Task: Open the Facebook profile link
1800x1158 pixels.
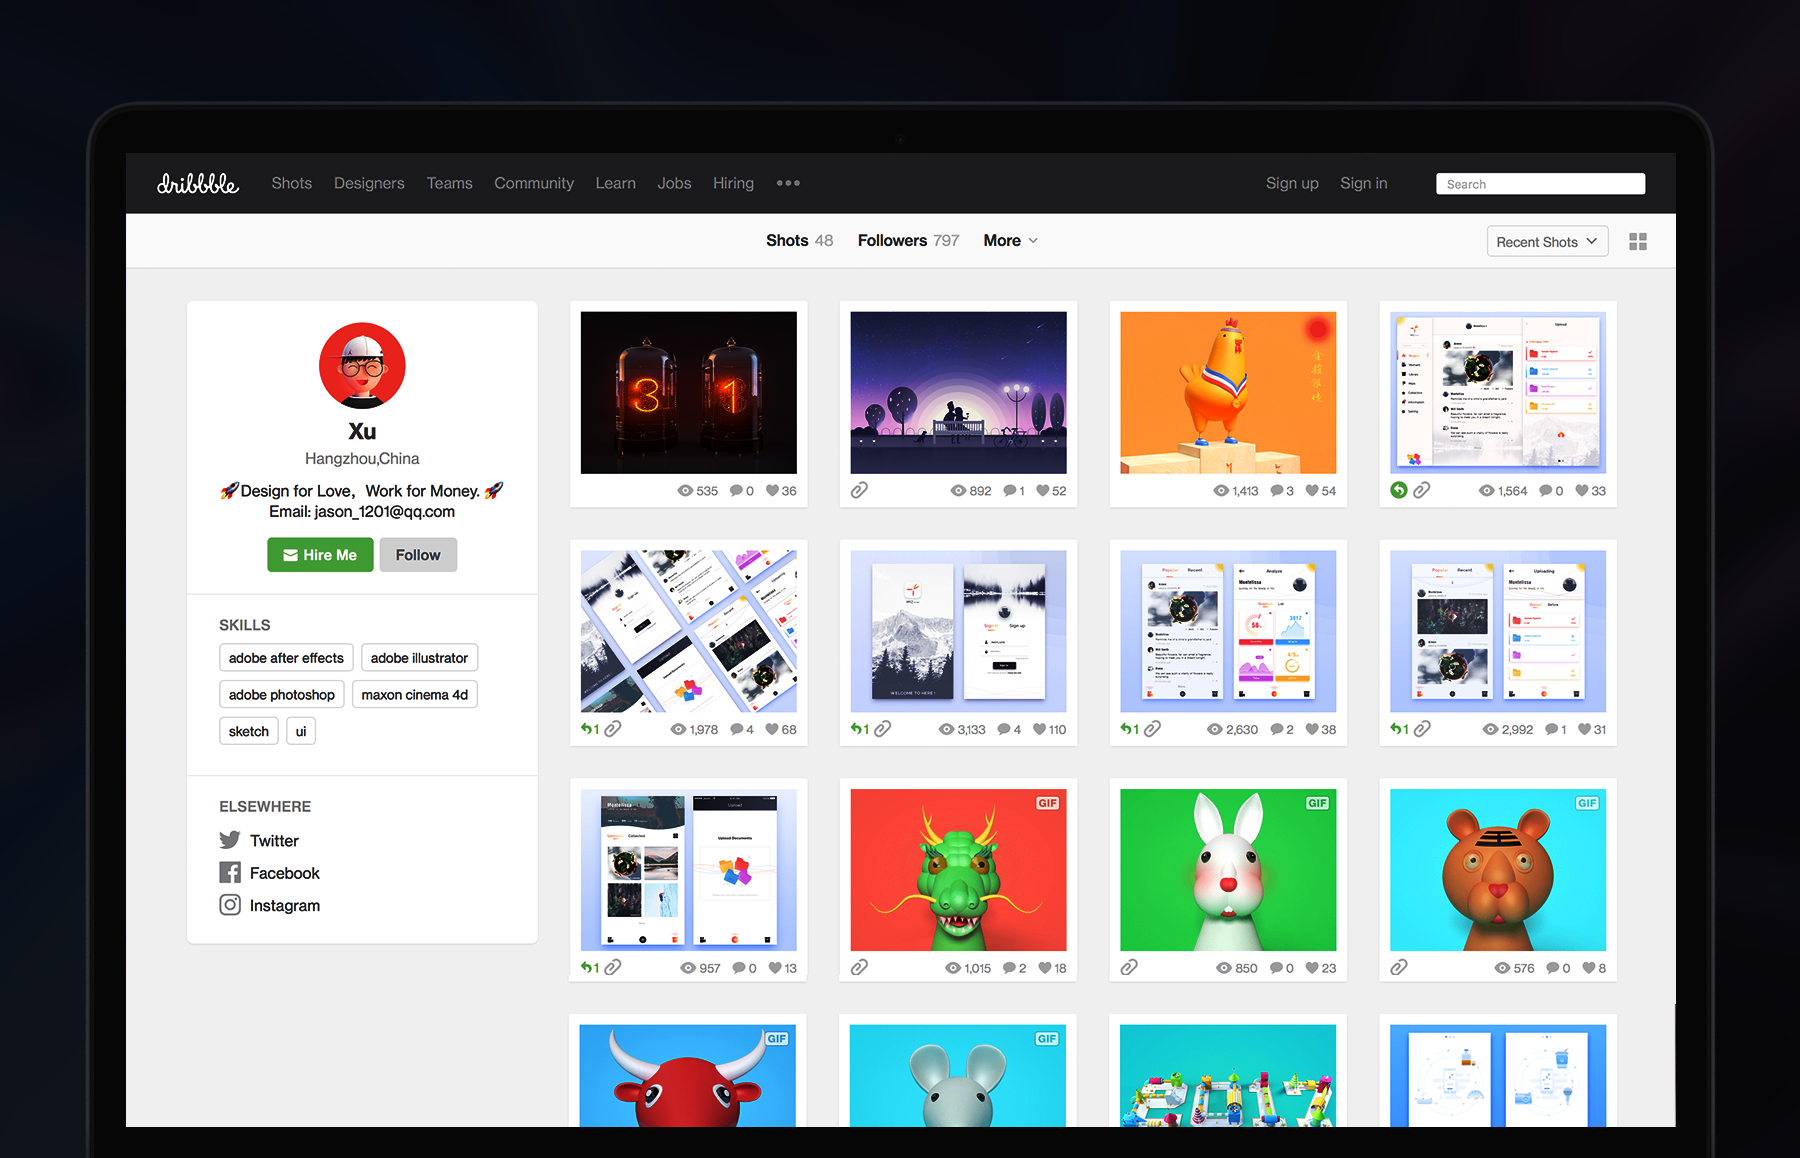Action: pyautogui.click(x=284, y=873)
